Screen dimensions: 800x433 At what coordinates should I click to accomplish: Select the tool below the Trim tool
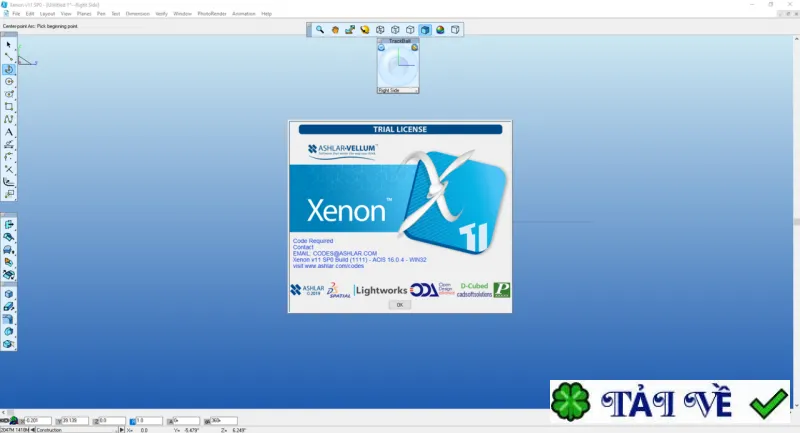point(9,182)
